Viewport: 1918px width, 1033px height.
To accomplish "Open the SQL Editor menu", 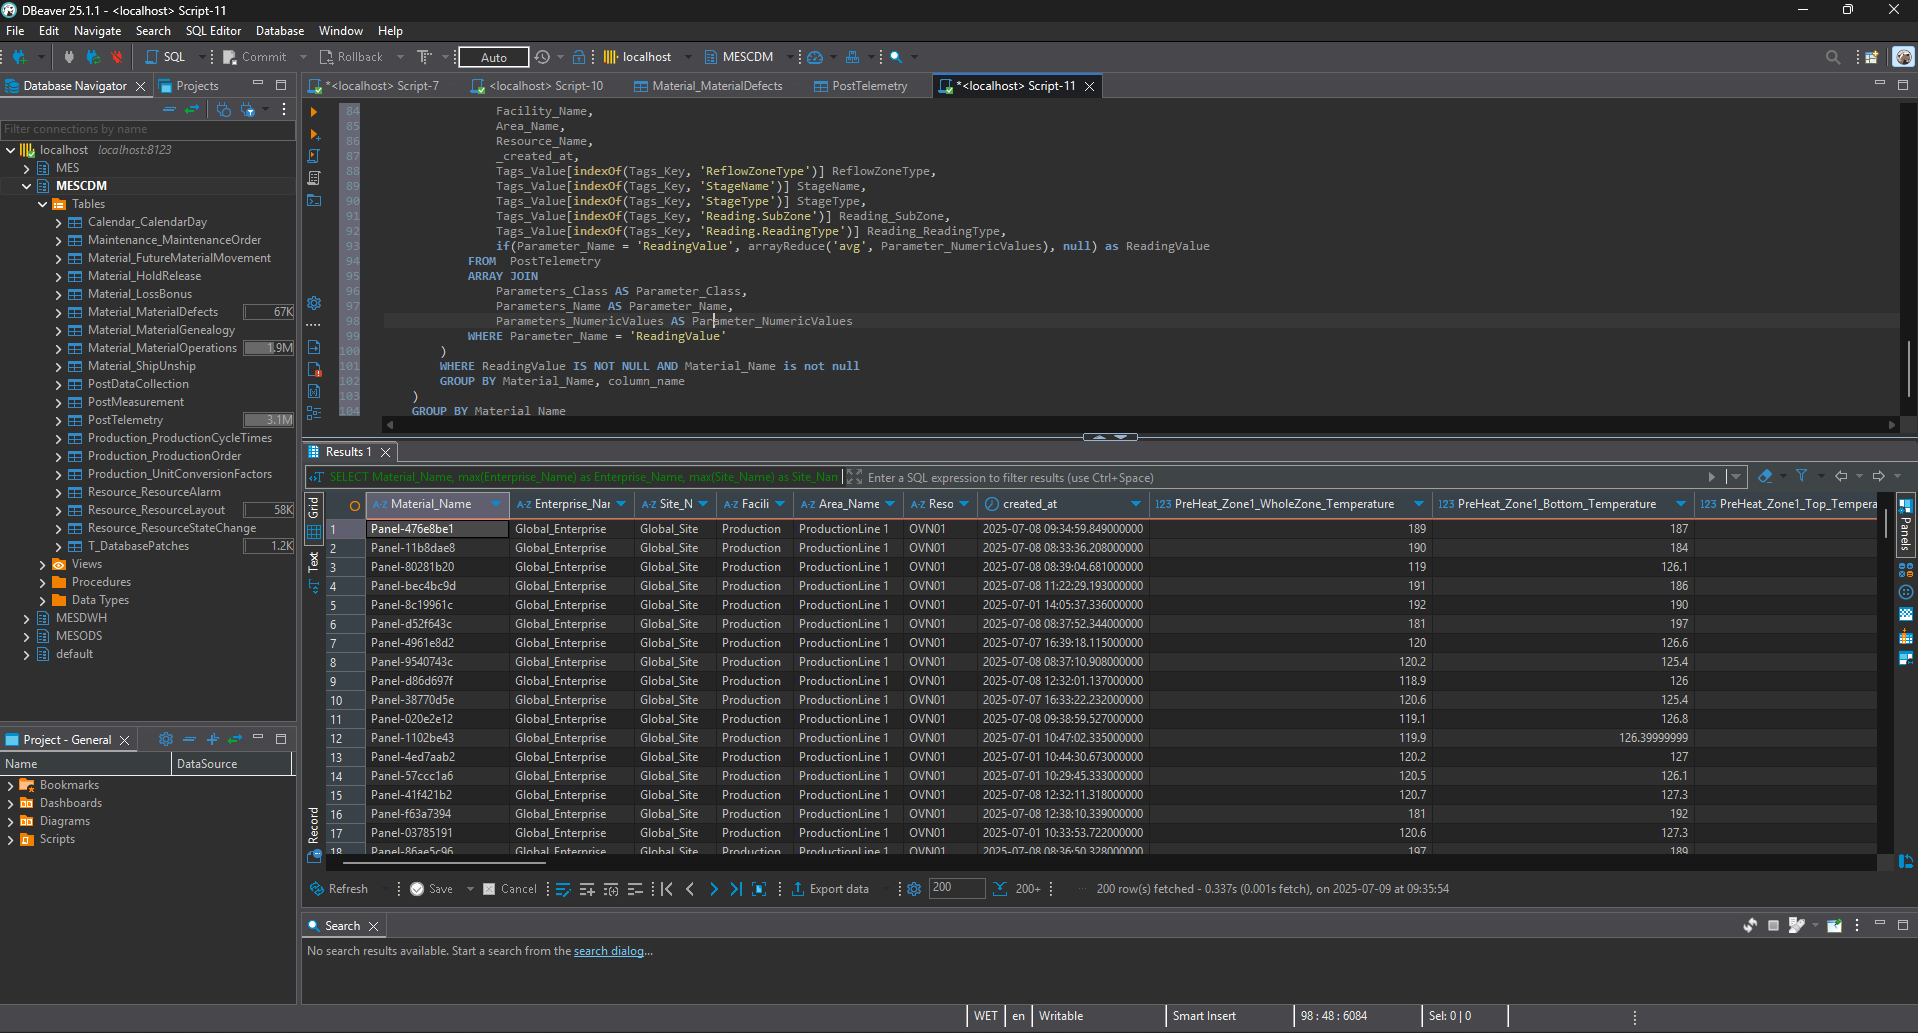I will click(x=213, y=31).
